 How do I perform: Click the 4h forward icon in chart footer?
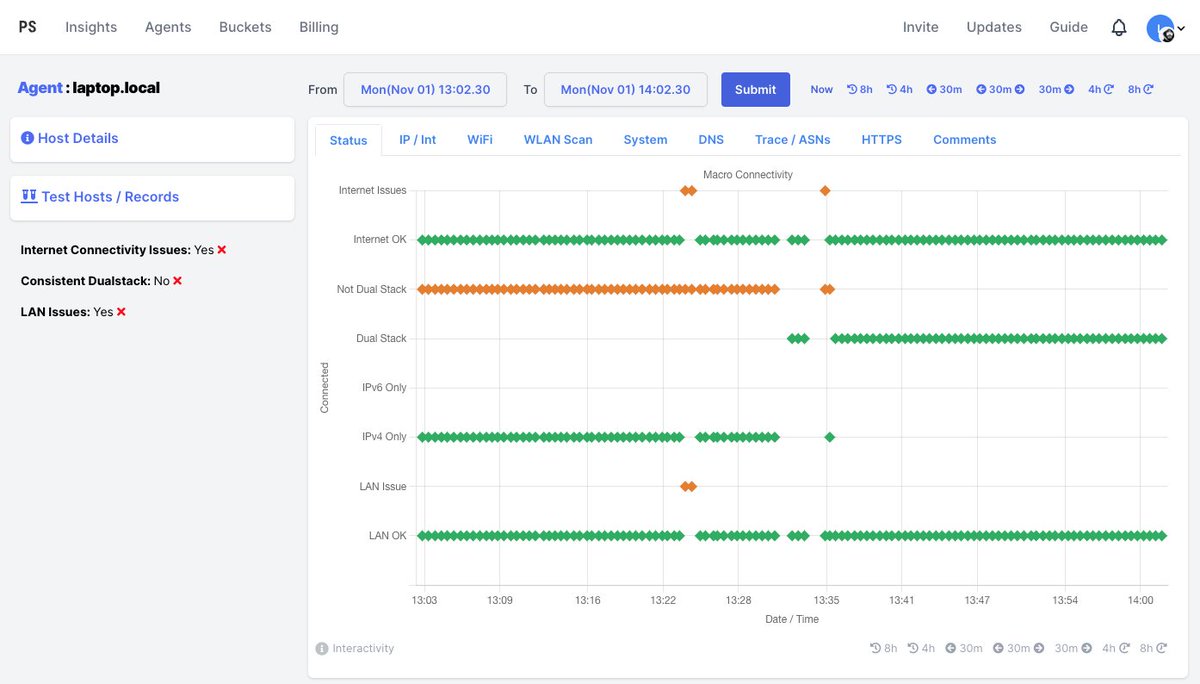click(1122, 648)
